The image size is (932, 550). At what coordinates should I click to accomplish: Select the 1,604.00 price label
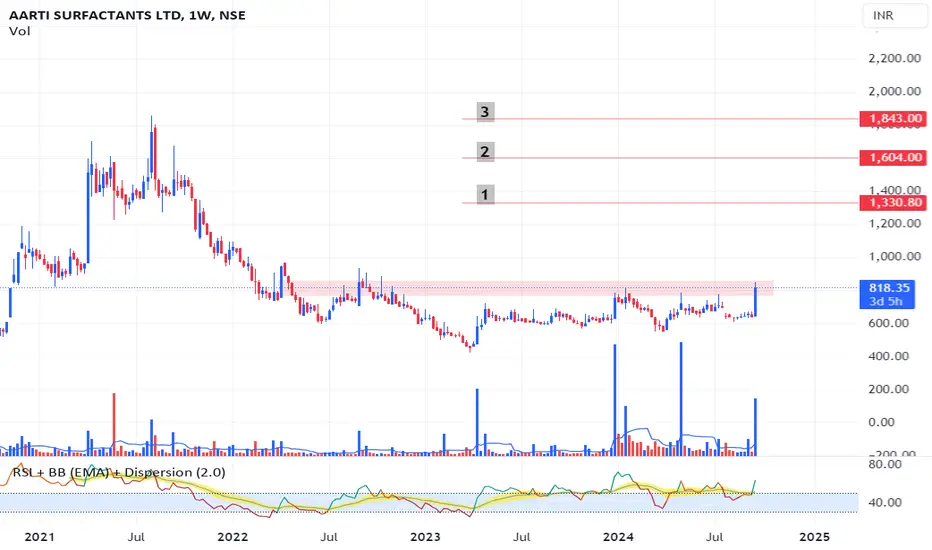point(893,158)
